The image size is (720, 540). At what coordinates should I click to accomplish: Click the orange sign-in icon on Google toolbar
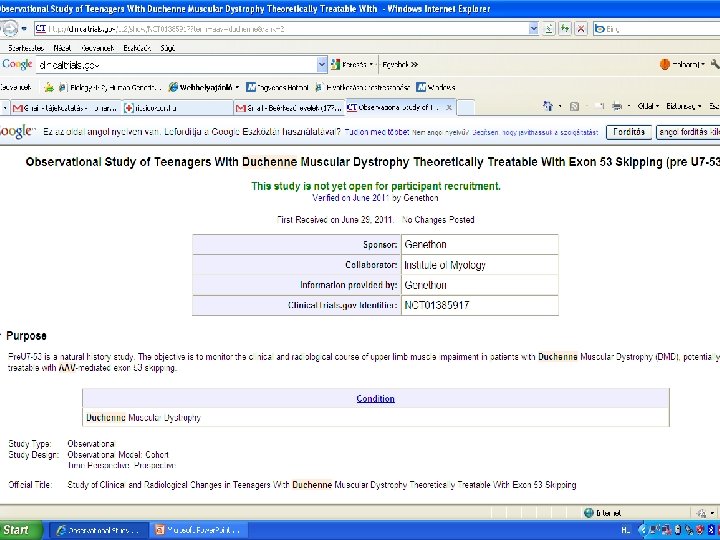click(664, 65)
